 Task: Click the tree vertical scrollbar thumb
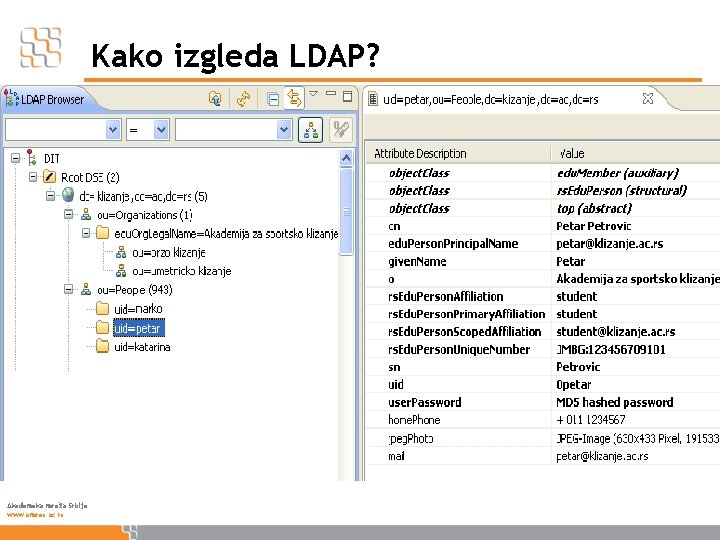(346, 211)
